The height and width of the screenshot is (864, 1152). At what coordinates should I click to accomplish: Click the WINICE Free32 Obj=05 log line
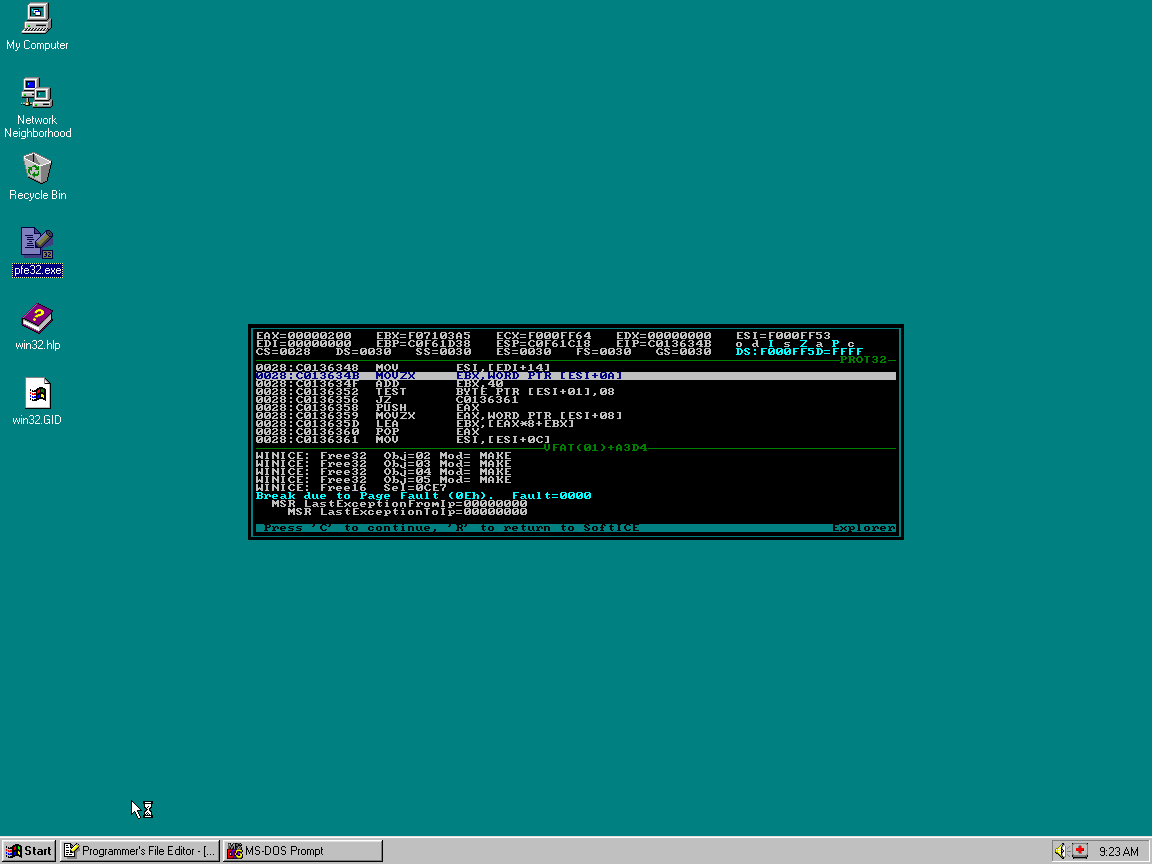pyautogui.click(x=384, y=480)
